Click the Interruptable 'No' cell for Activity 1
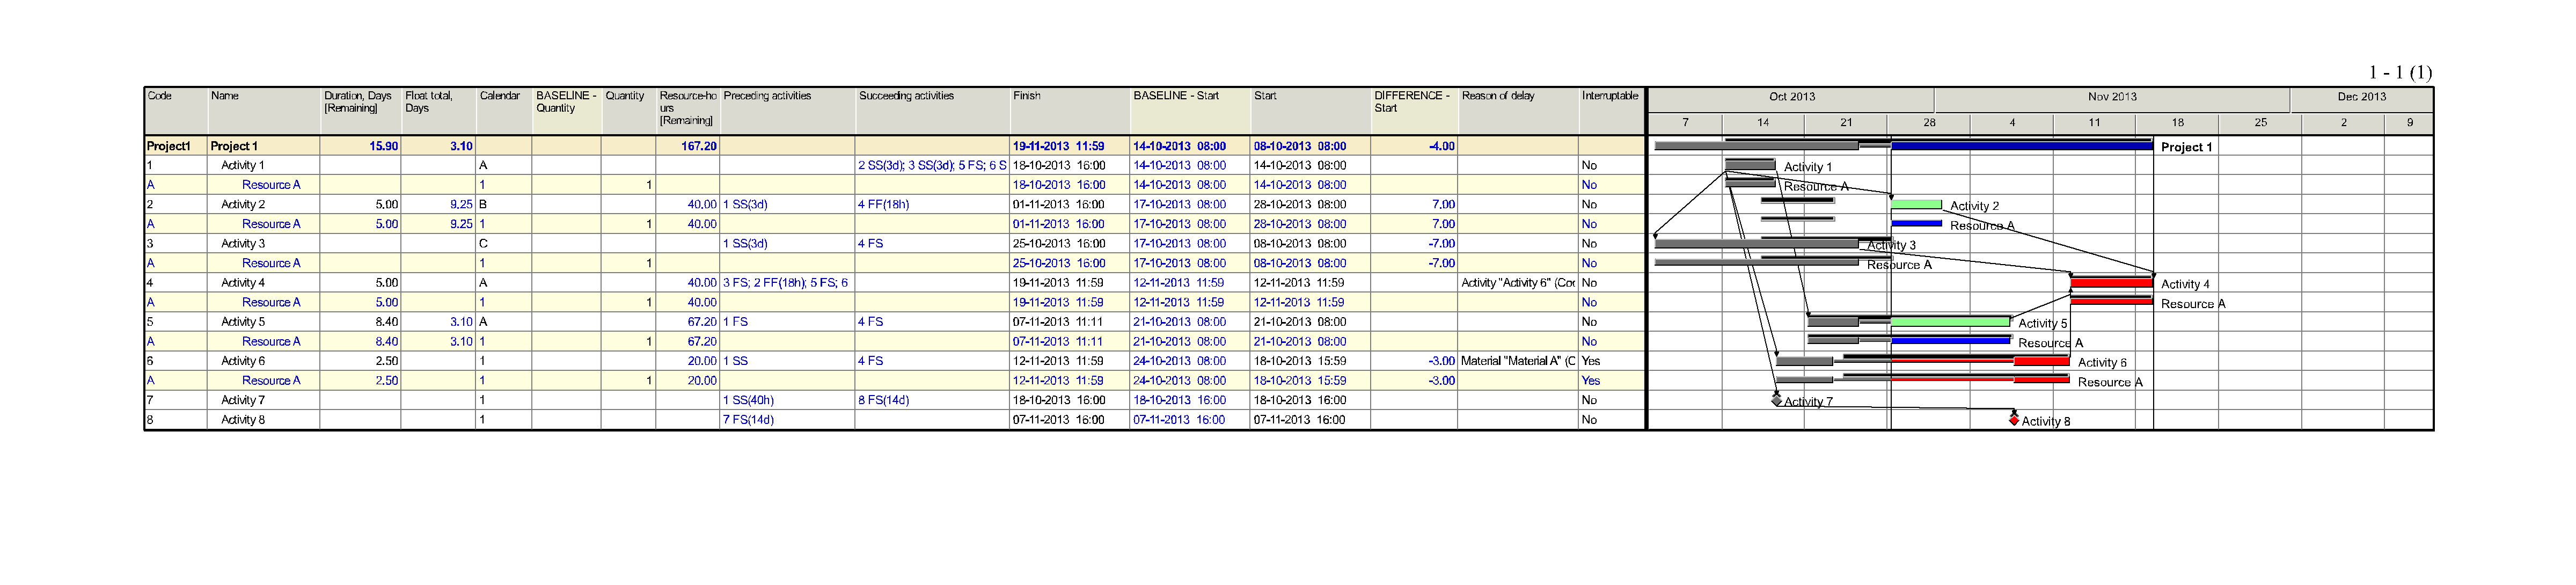Screen dimensions: 2576x585 pyautogui.click(x=1589, y=165)
